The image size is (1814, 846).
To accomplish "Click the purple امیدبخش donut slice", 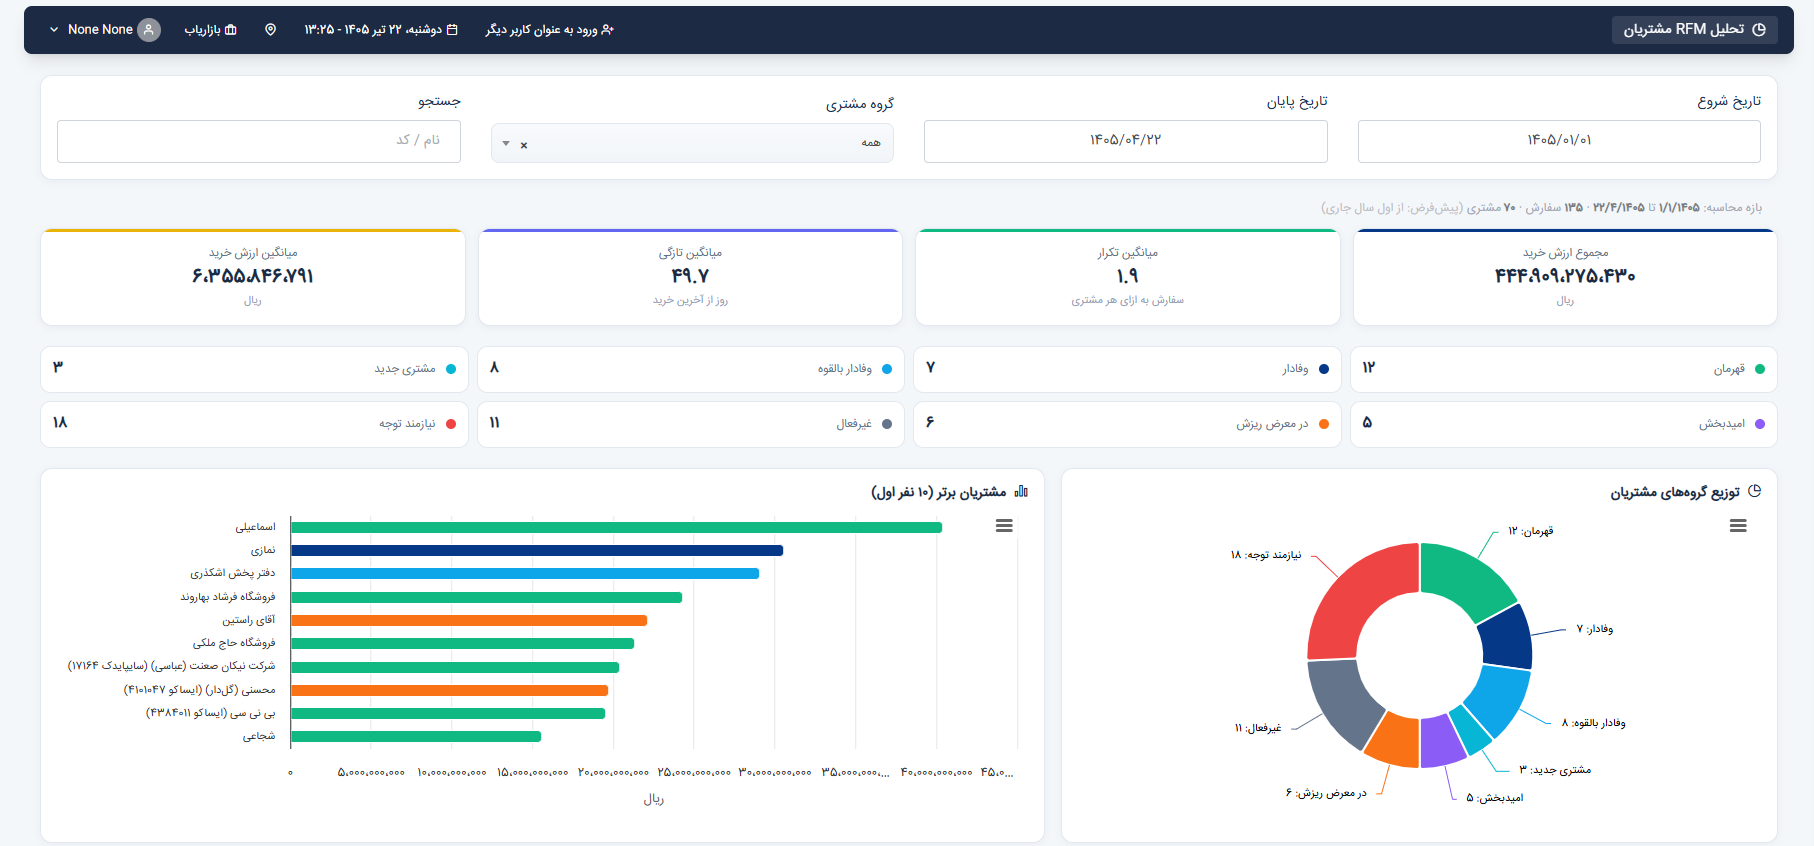I will click(x=1442, y=741).
